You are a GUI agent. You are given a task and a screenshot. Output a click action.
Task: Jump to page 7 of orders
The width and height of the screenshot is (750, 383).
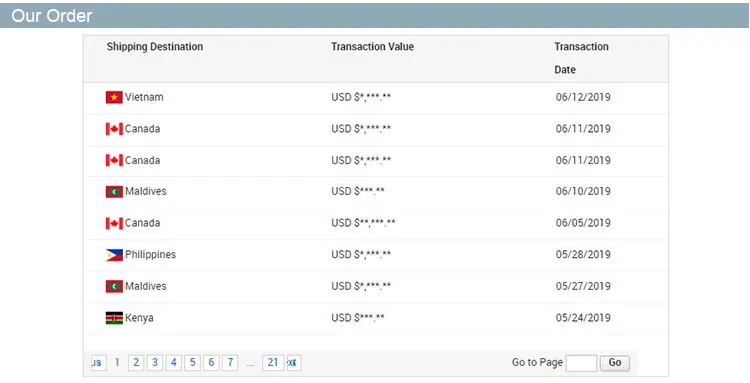pyautogui.click(x=230, y=362)
